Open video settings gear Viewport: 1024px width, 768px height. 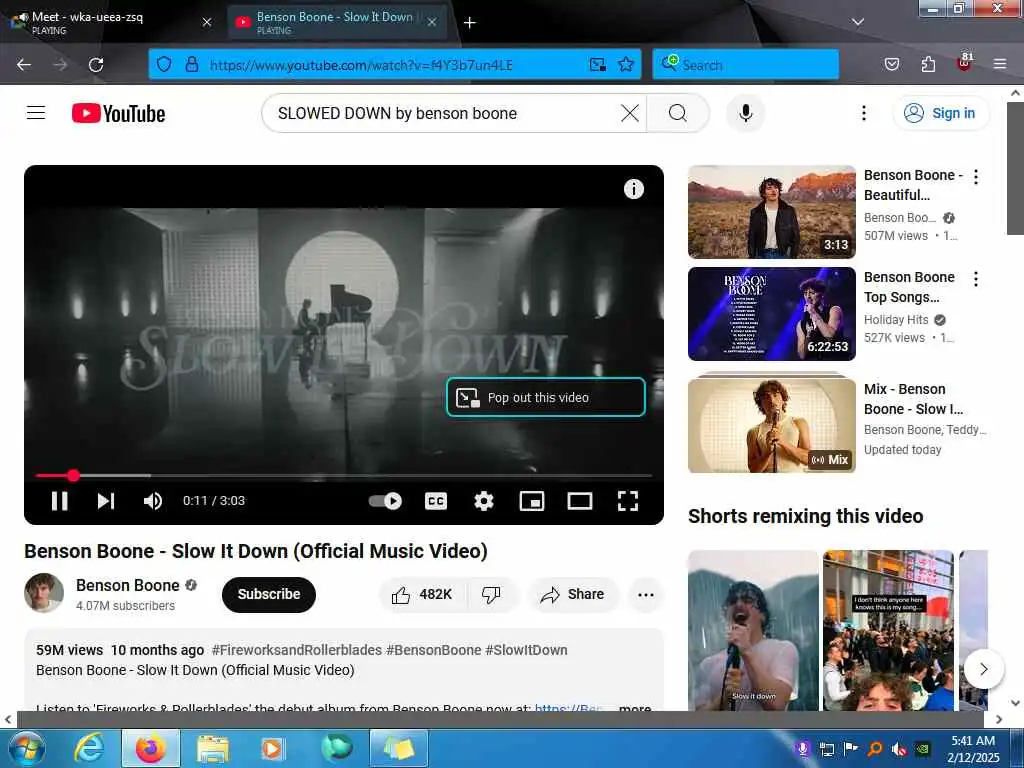tap(483, 501)
